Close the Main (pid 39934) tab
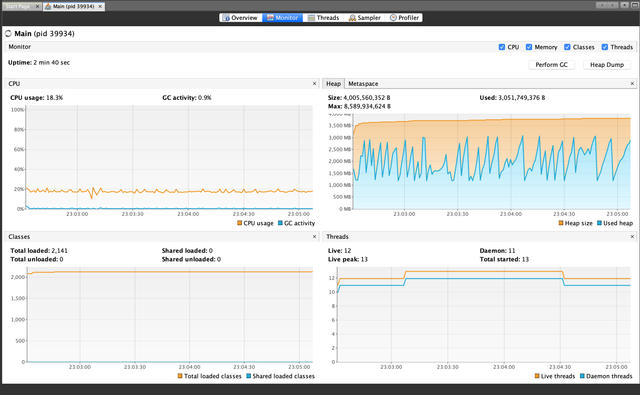Viewport: 640px width, 395px height. (x=100, y=6)
